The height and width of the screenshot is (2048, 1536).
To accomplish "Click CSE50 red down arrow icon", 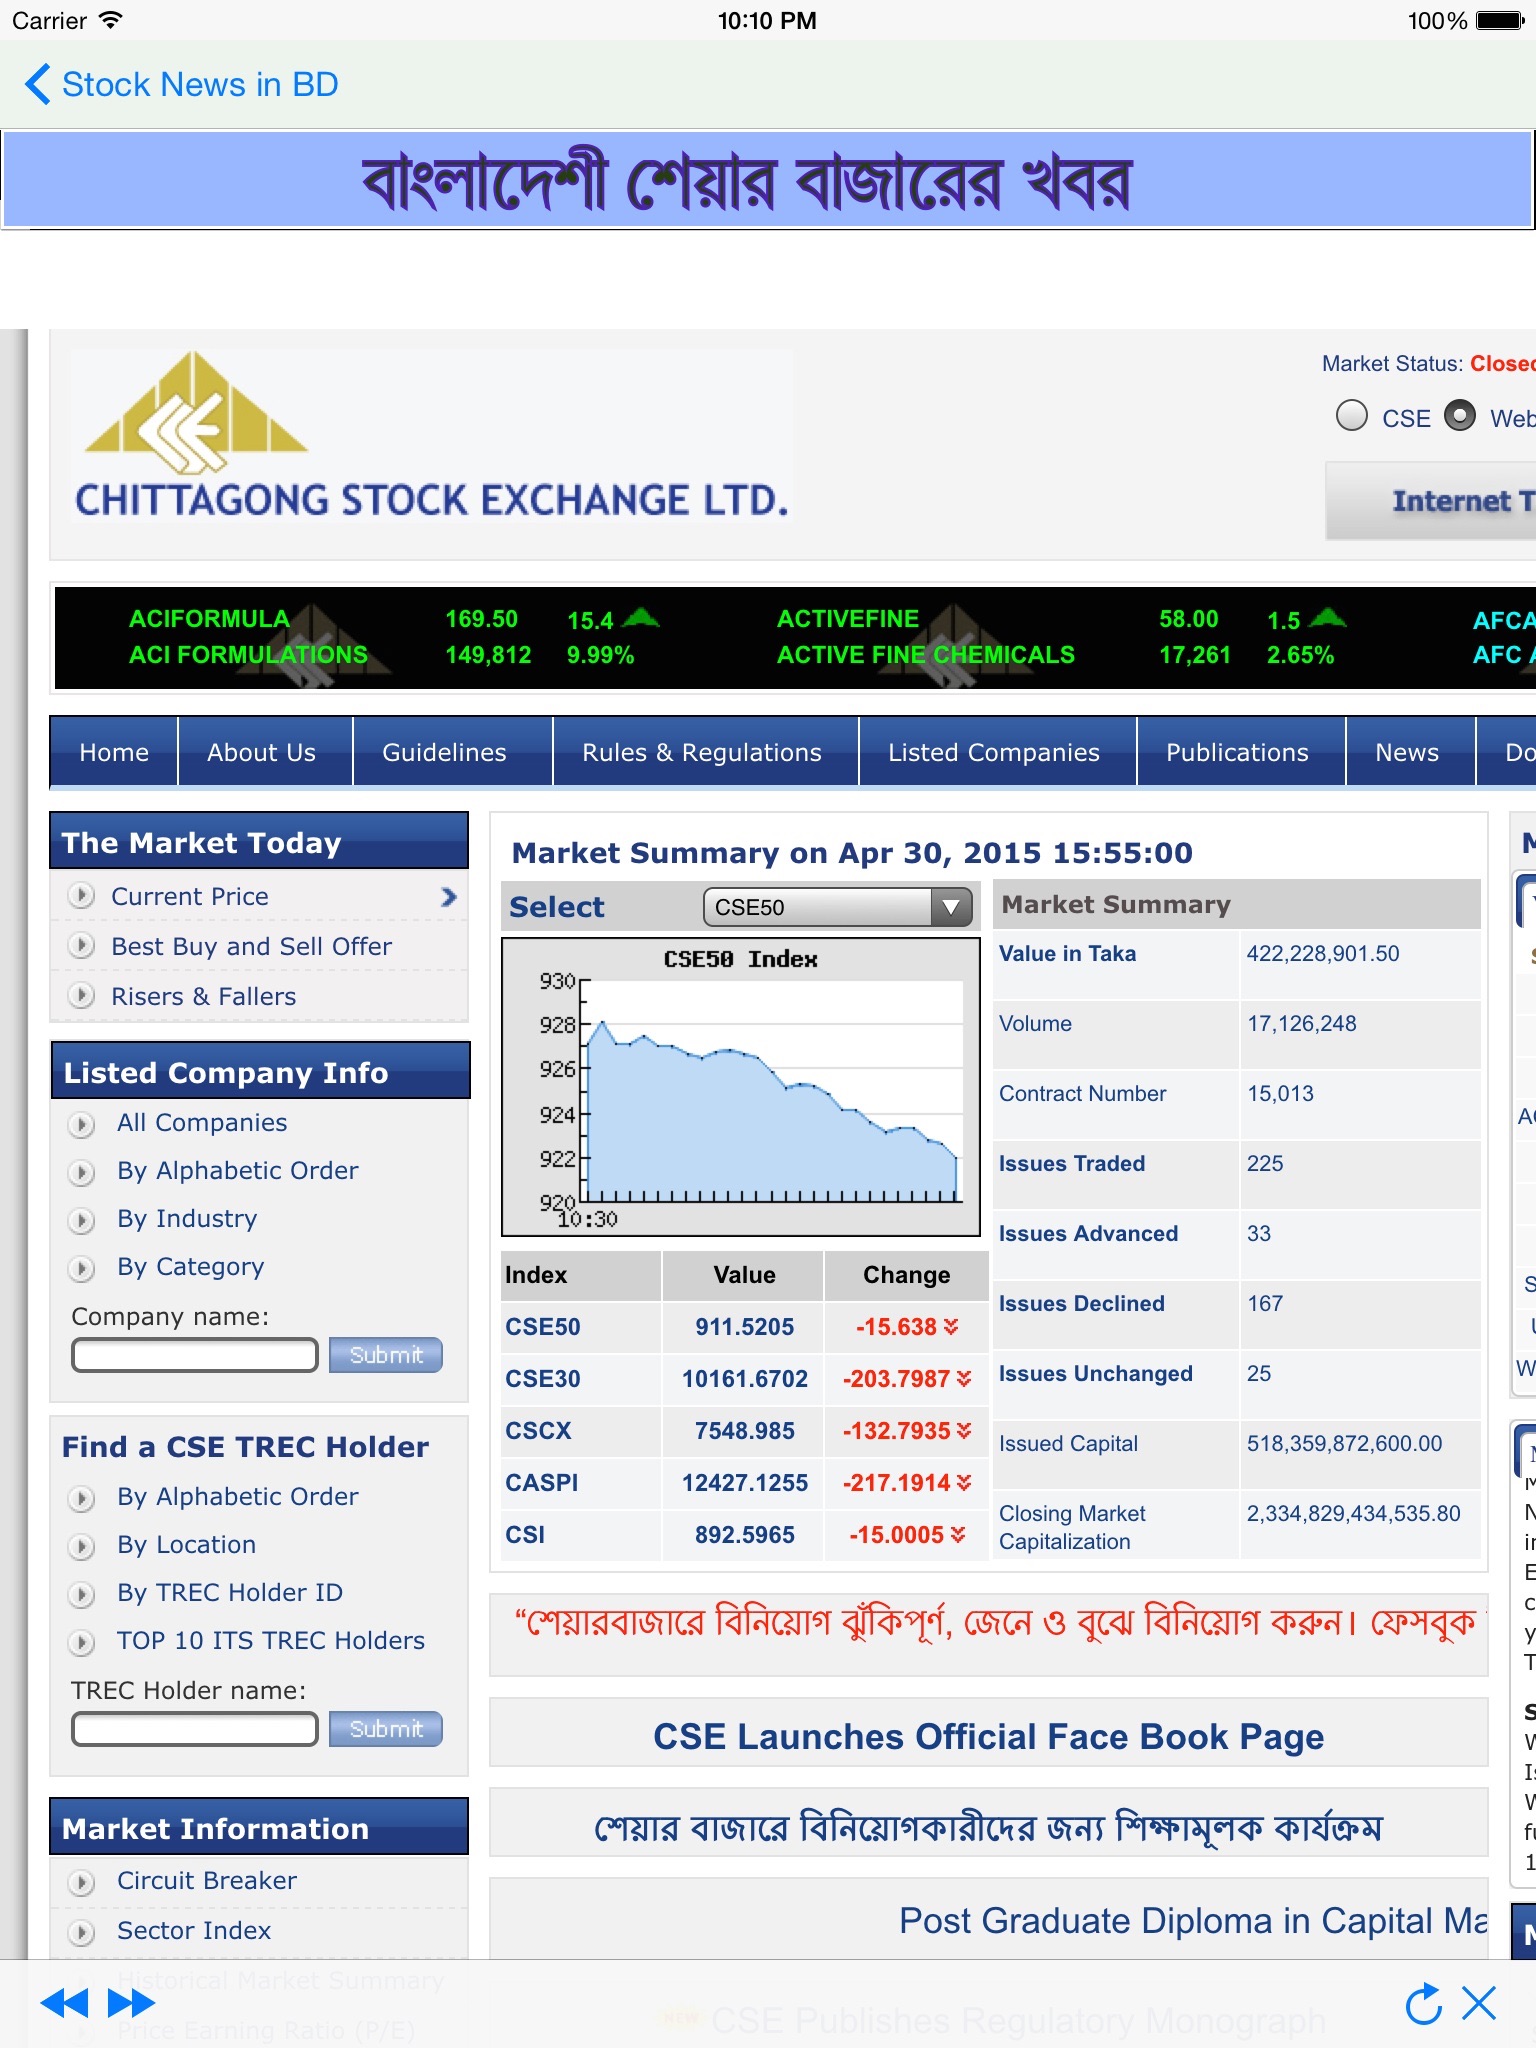I will [x=951, y=1326].
